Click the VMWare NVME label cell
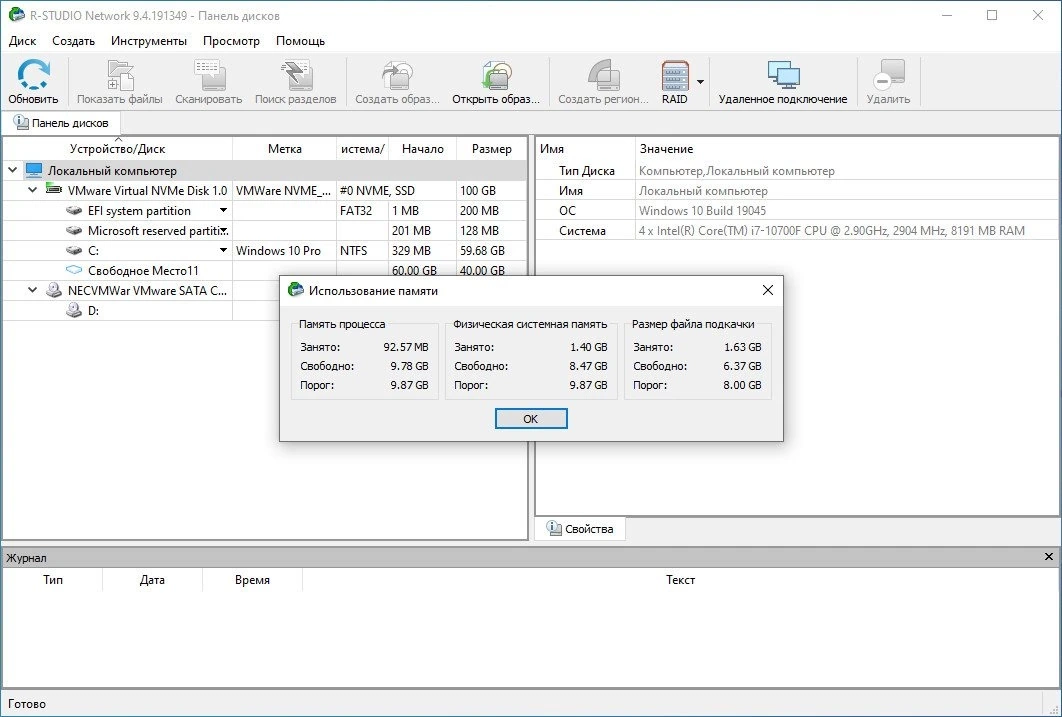The width and height of the screenshot is (1062, 717). click(x=284, y=191)
